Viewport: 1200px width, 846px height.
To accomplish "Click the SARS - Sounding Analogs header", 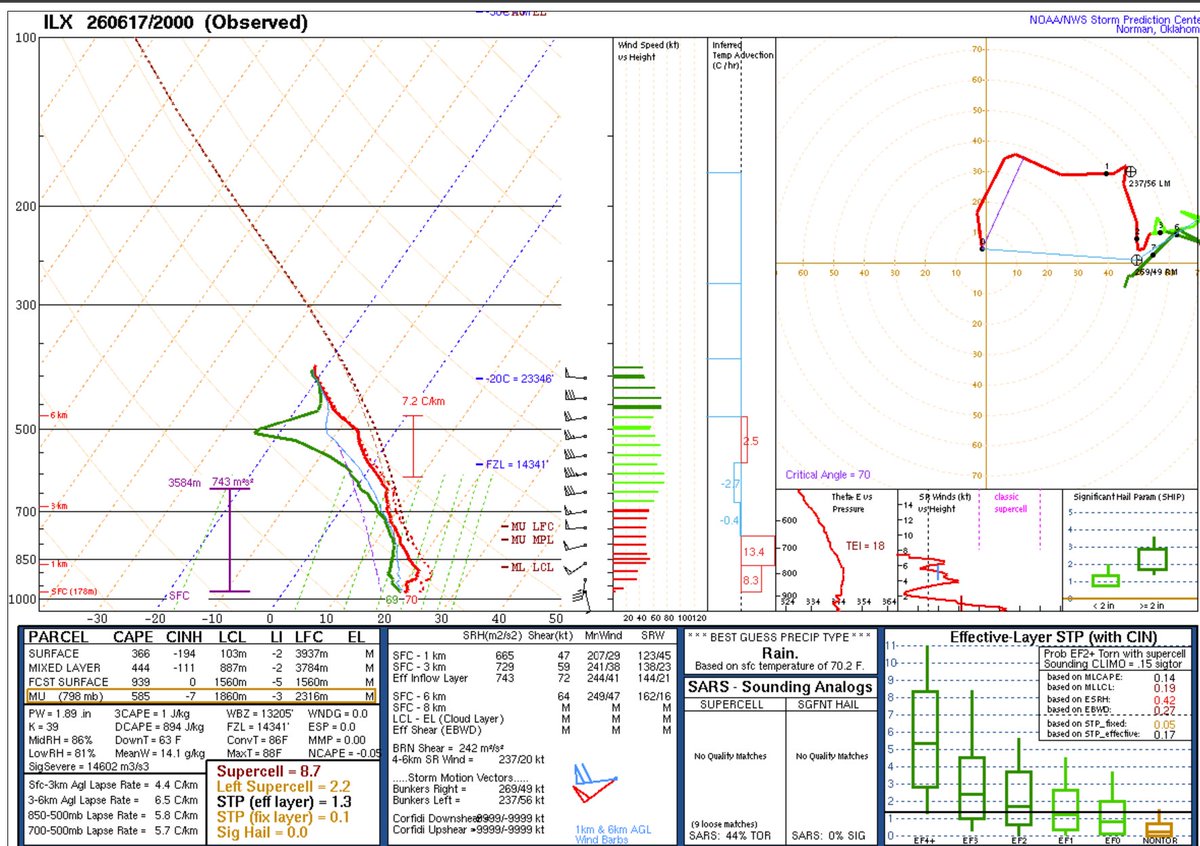I will (780, 687).
